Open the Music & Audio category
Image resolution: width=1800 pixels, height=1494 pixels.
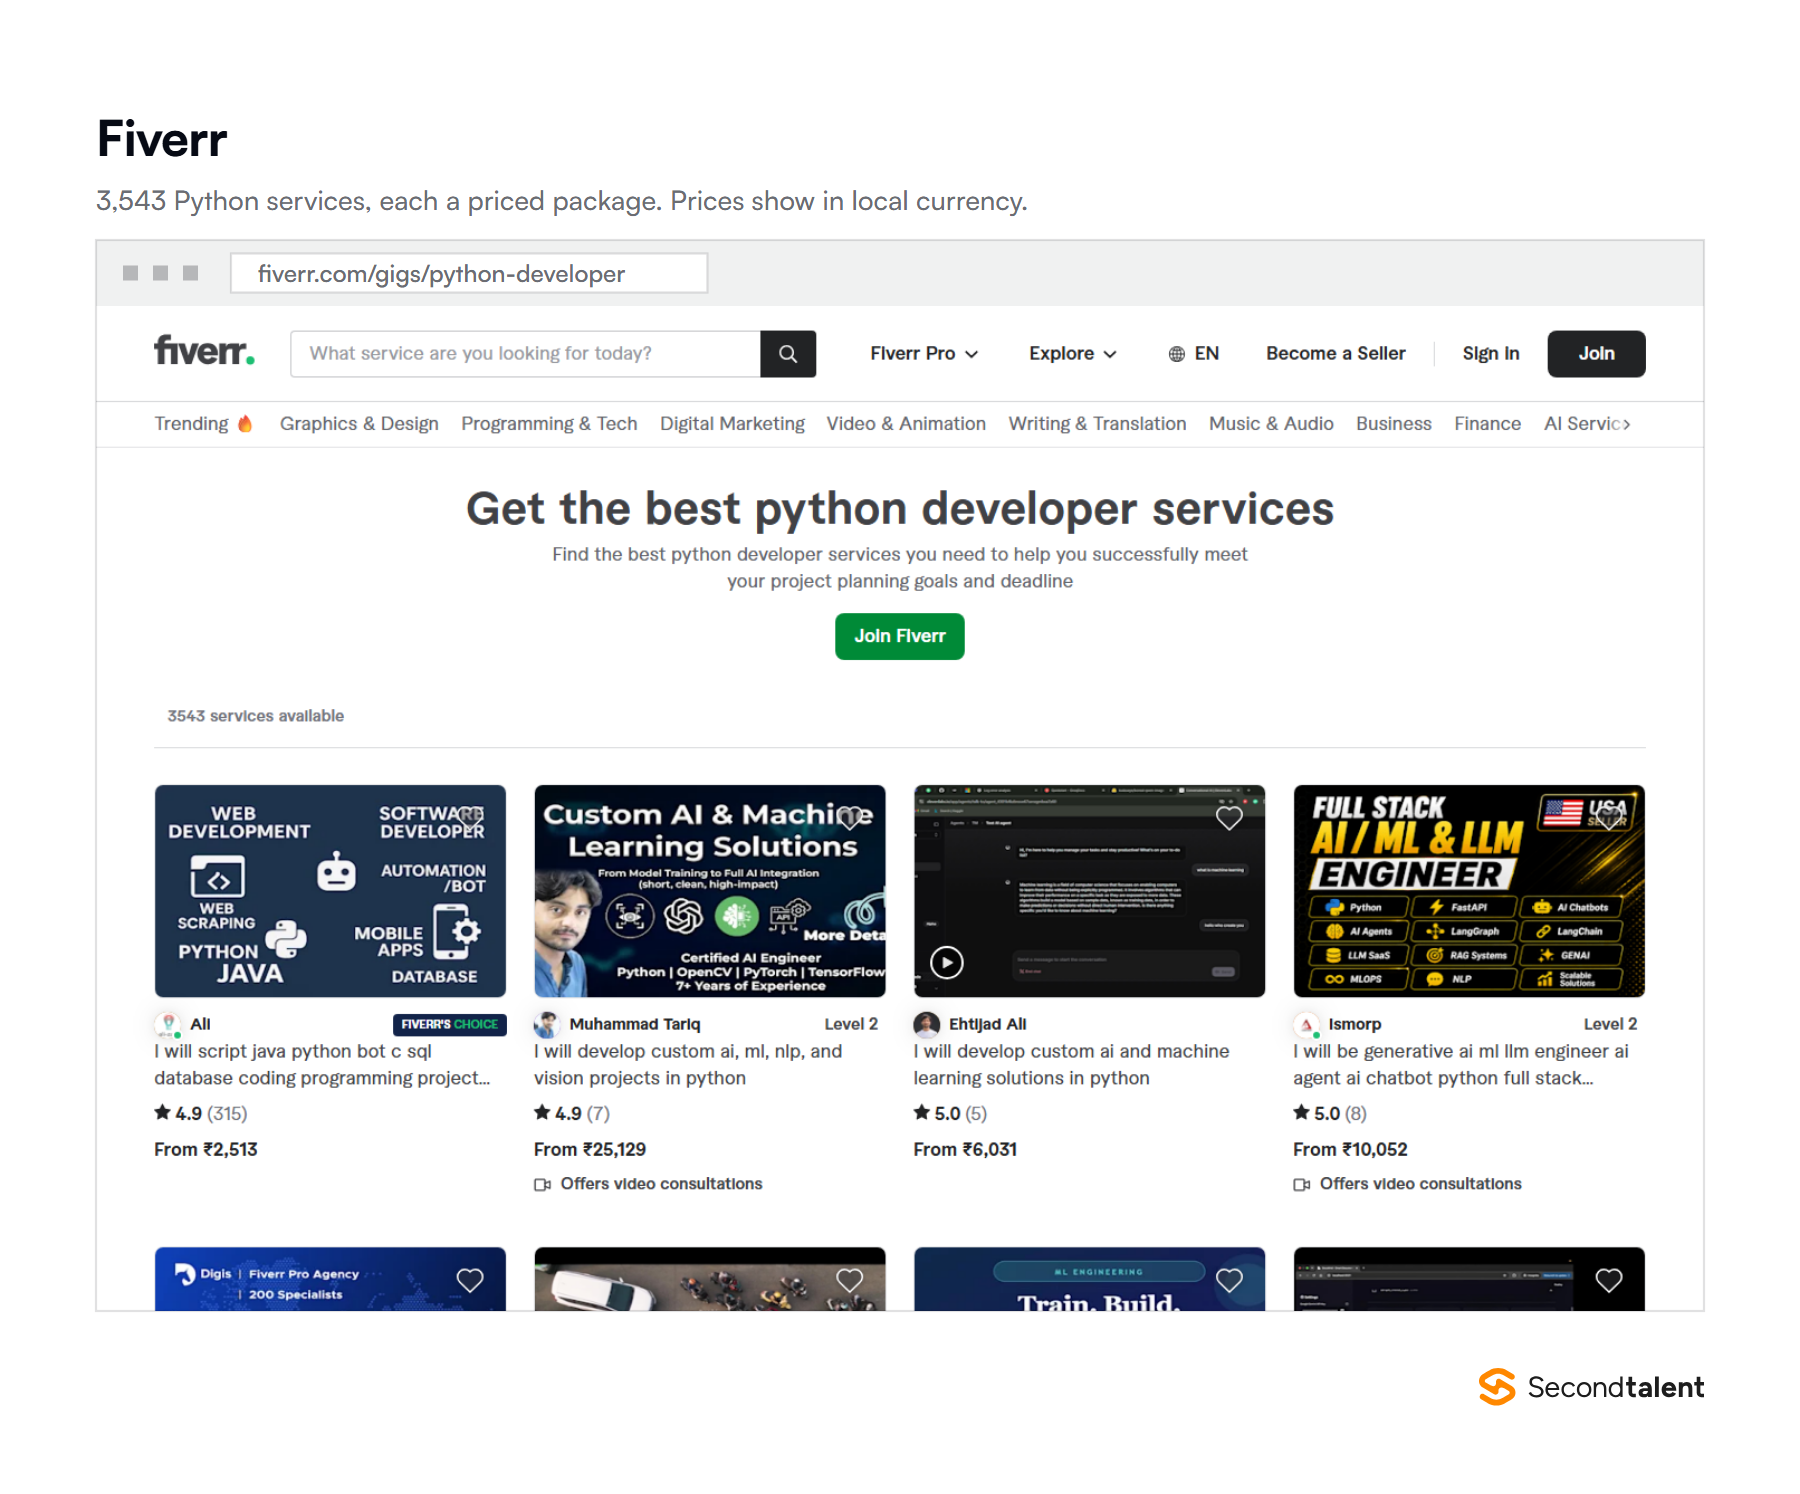click(1271, 424)
